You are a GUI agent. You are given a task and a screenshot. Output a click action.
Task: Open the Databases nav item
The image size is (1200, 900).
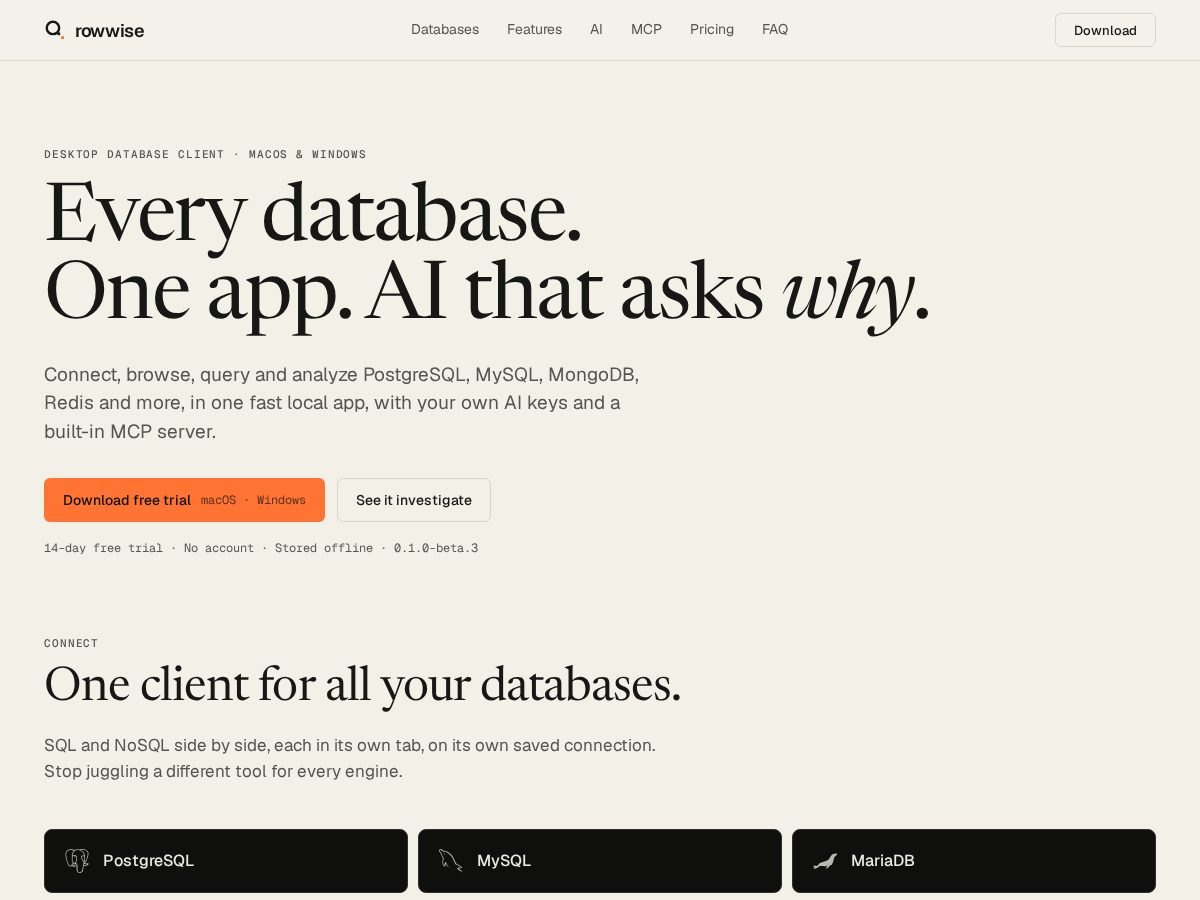pyautogui.click(x=445, y=29)
